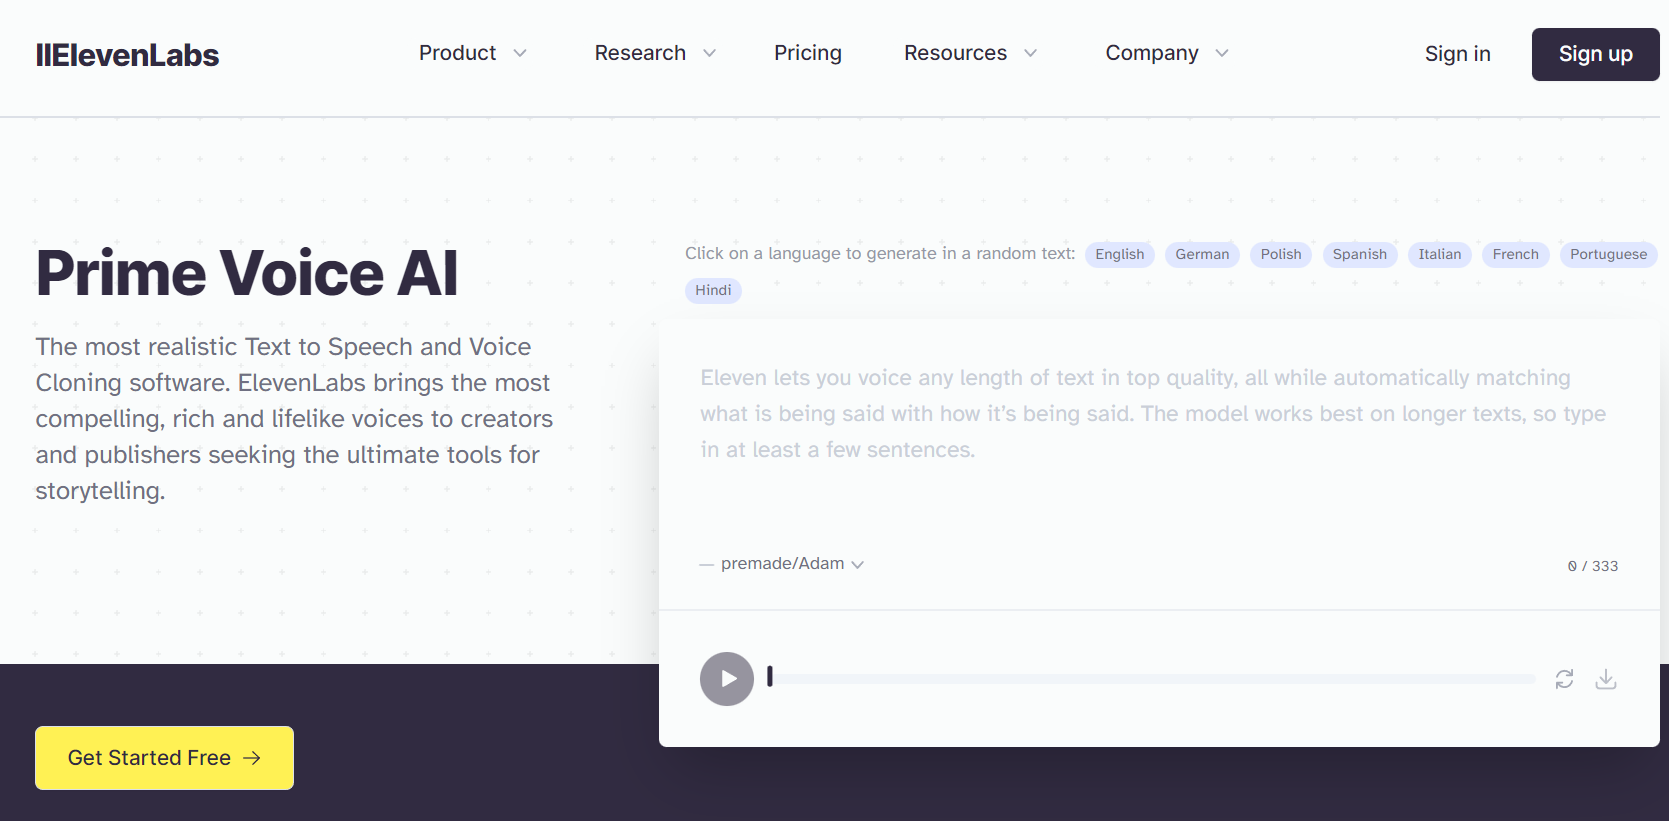Image resolution: width=1669 pixels, height=821 pixels.
Task: Click the Sign in link
Action: 1457,54
